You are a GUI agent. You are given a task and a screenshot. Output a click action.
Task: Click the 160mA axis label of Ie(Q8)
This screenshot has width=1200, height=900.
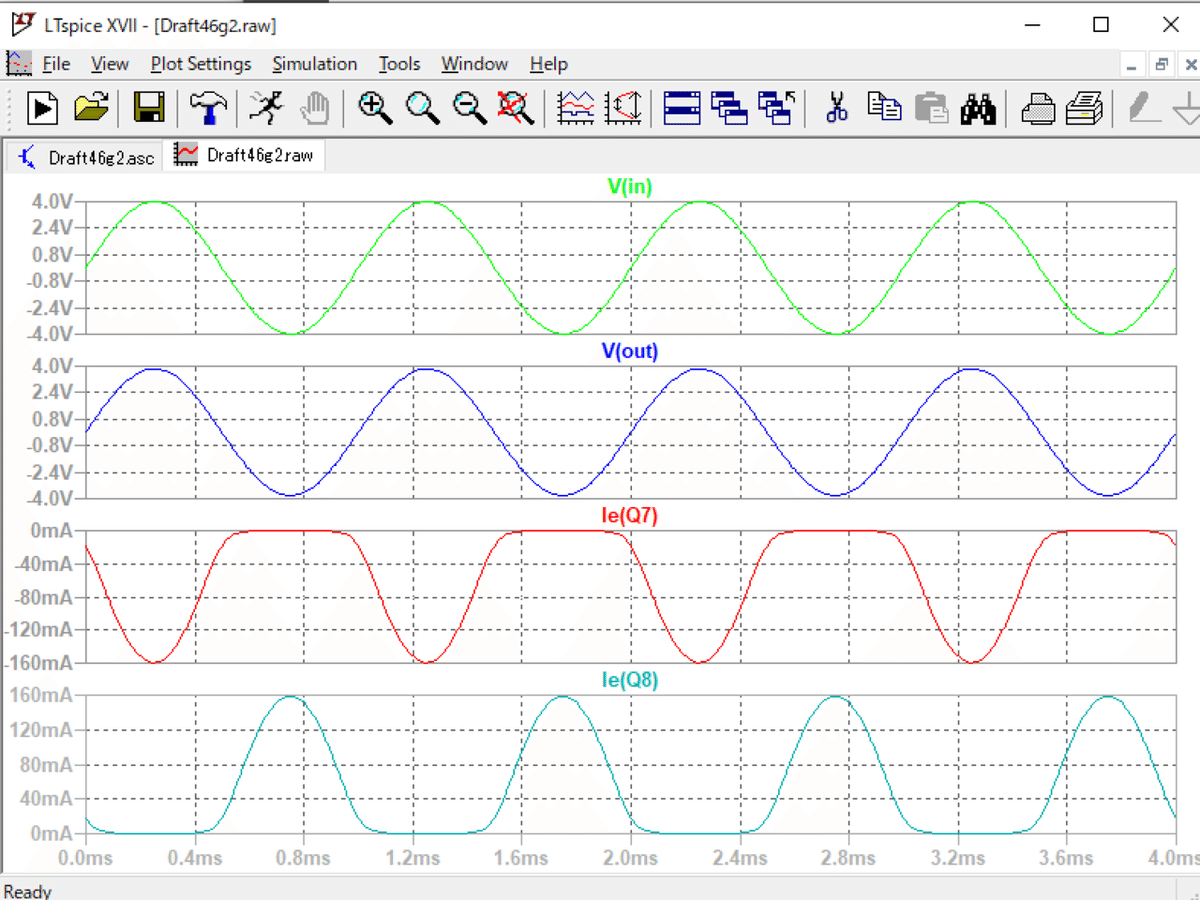pos(42,695)
